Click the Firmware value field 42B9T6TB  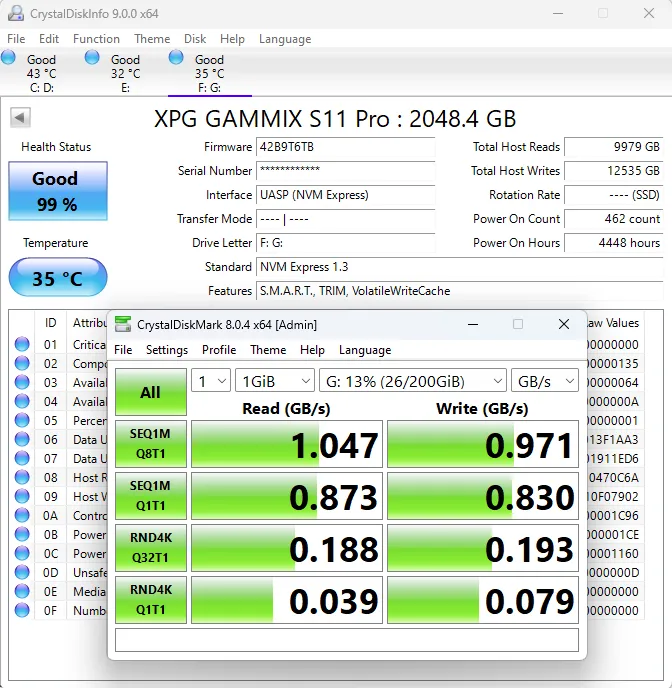(x=345, y=147)
